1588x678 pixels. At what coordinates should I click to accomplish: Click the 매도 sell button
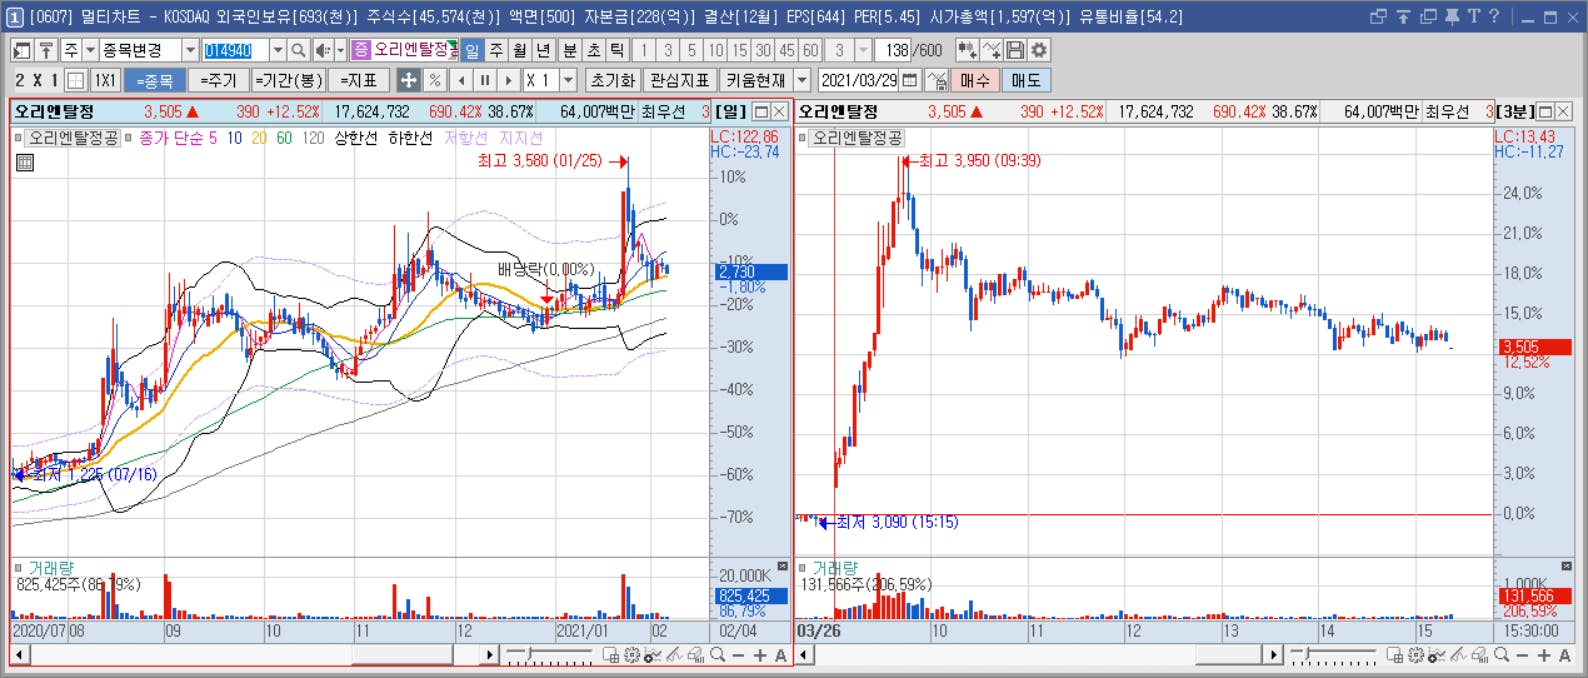coord(1026,80)
